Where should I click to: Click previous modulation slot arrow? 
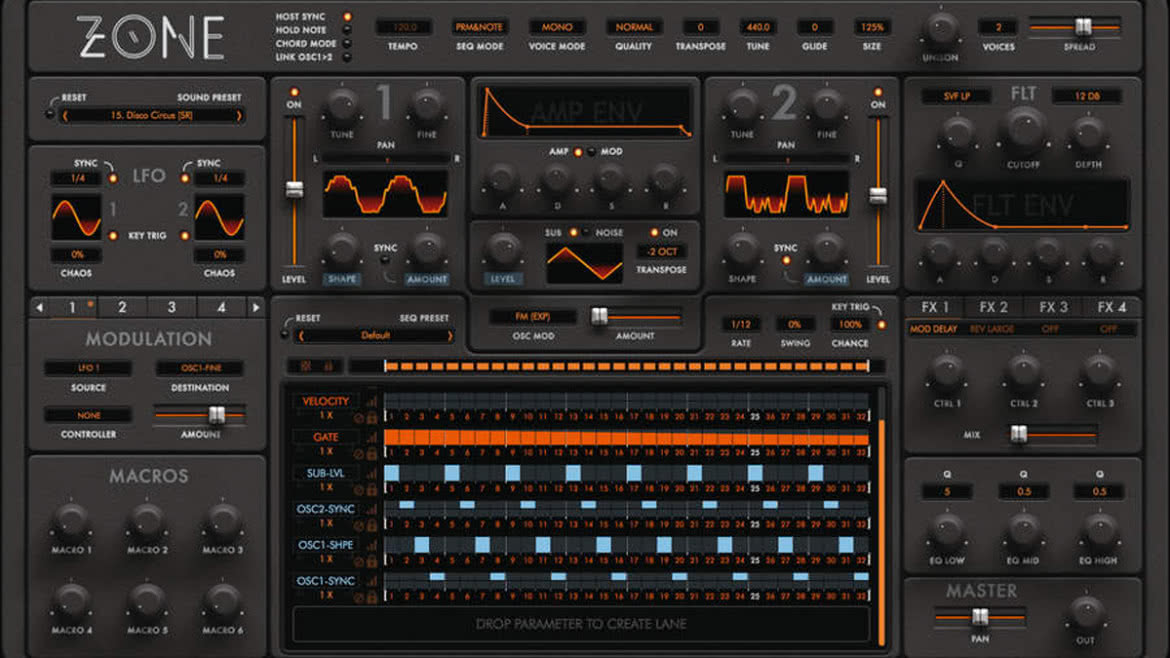coord(40,307)
